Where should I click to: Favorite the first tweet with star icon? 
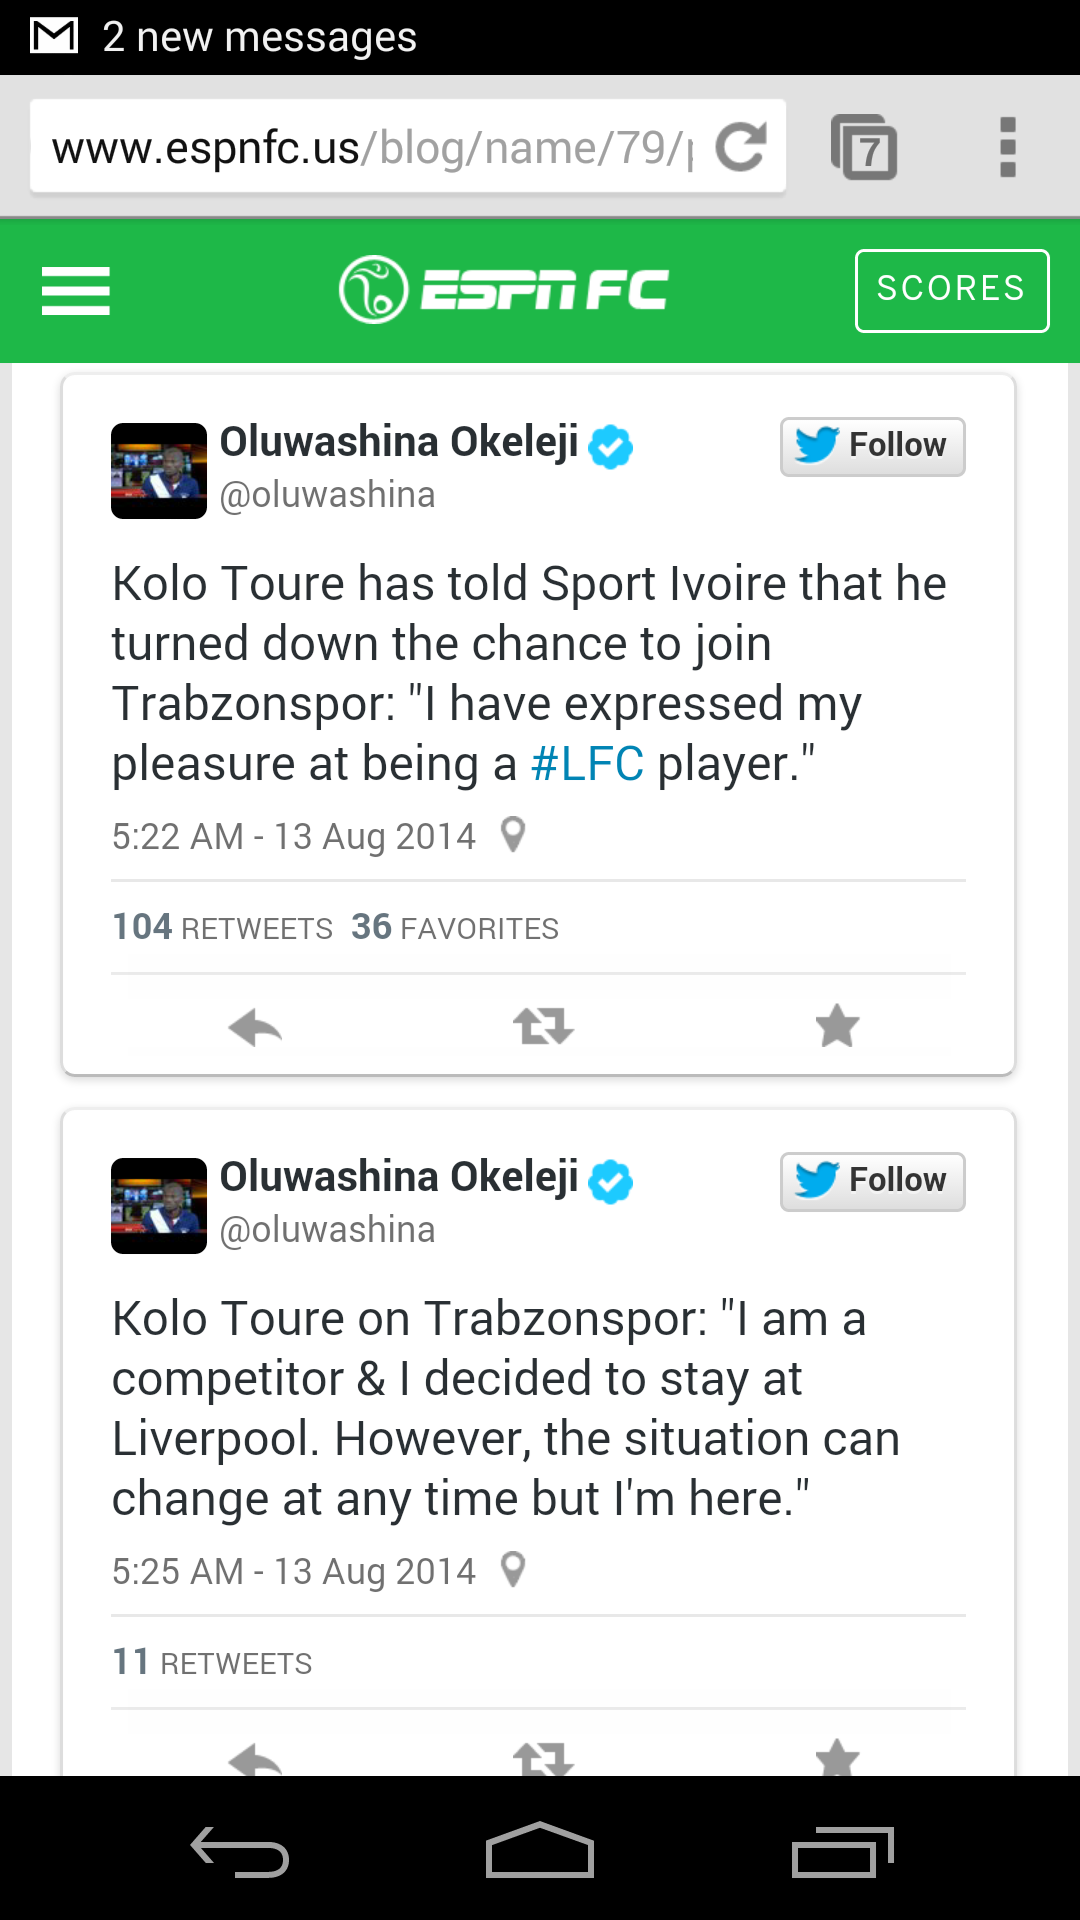(837, 1026)
